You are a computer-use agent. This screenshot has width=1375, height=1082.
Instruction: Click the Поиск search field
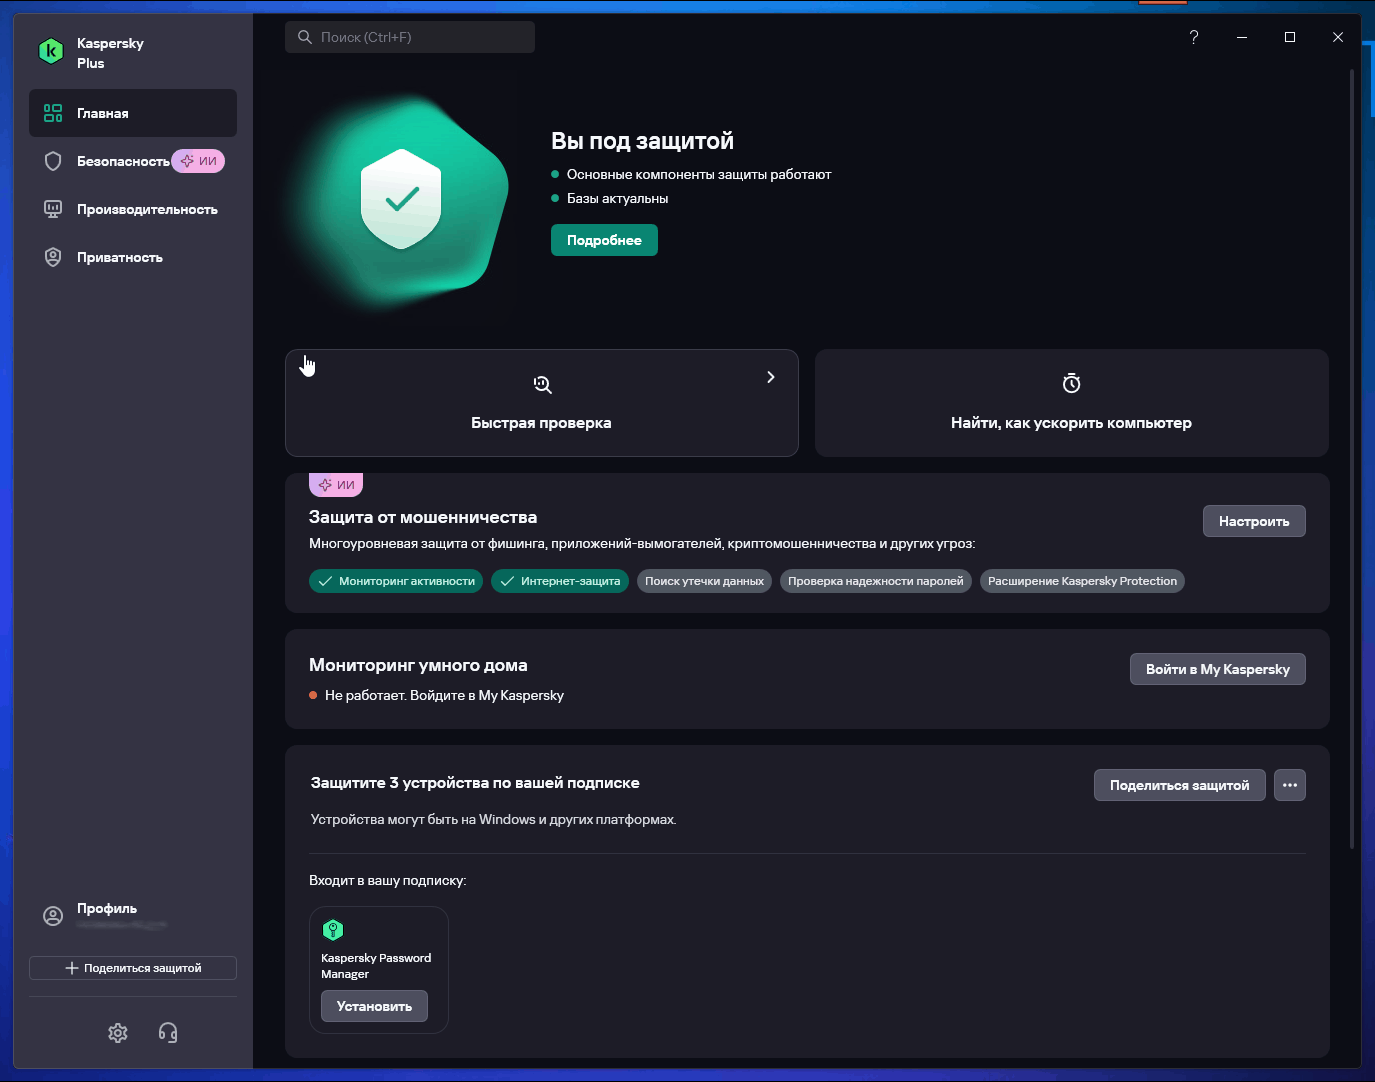click(410, 37)
